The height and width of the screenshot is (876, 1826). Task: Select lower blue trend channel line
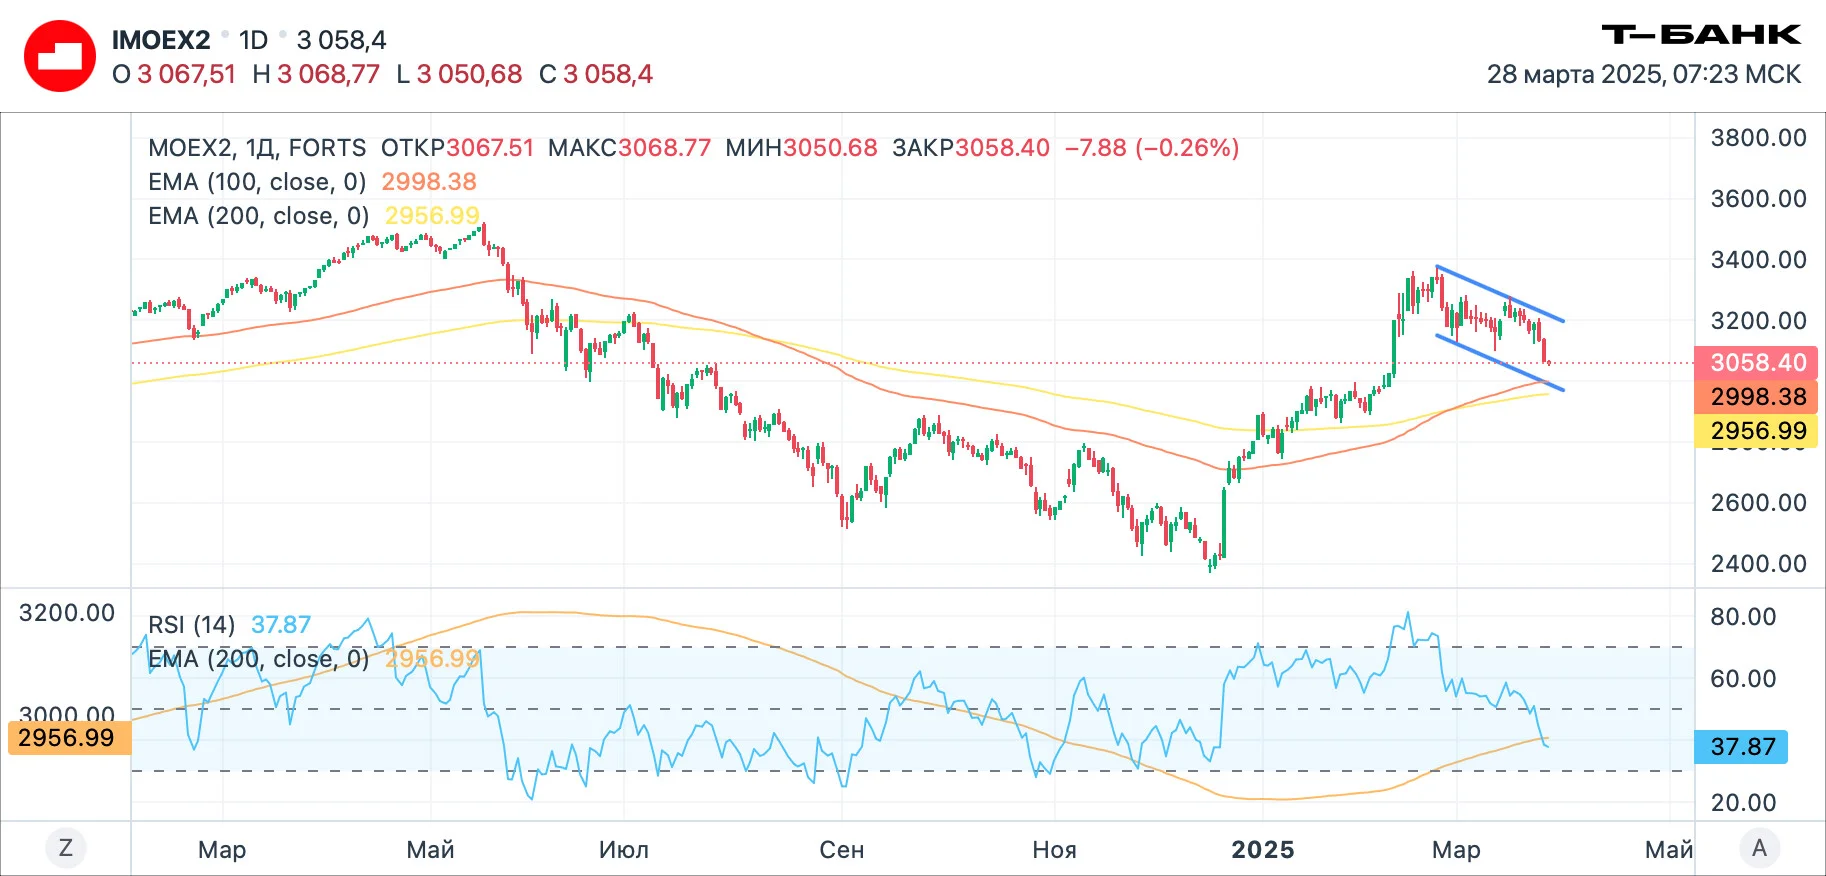[x=1500, y=362]
